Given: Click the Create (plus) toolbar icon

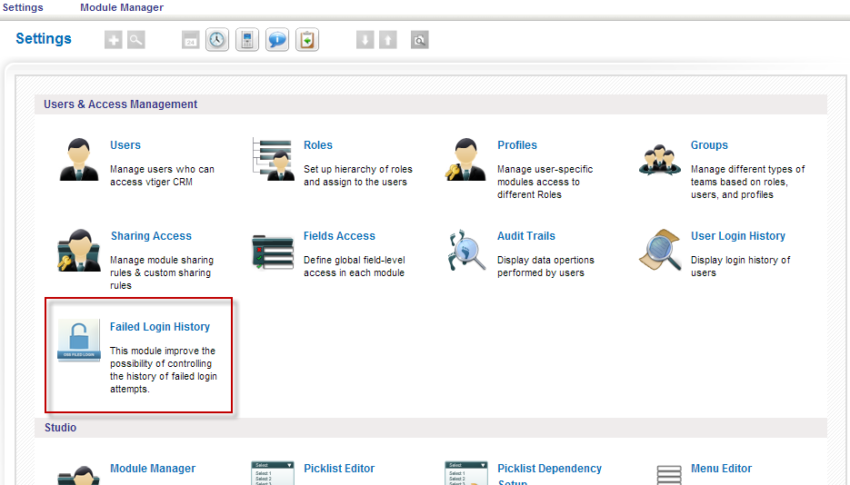Looking at the screenshot, I should pos(113,40).
